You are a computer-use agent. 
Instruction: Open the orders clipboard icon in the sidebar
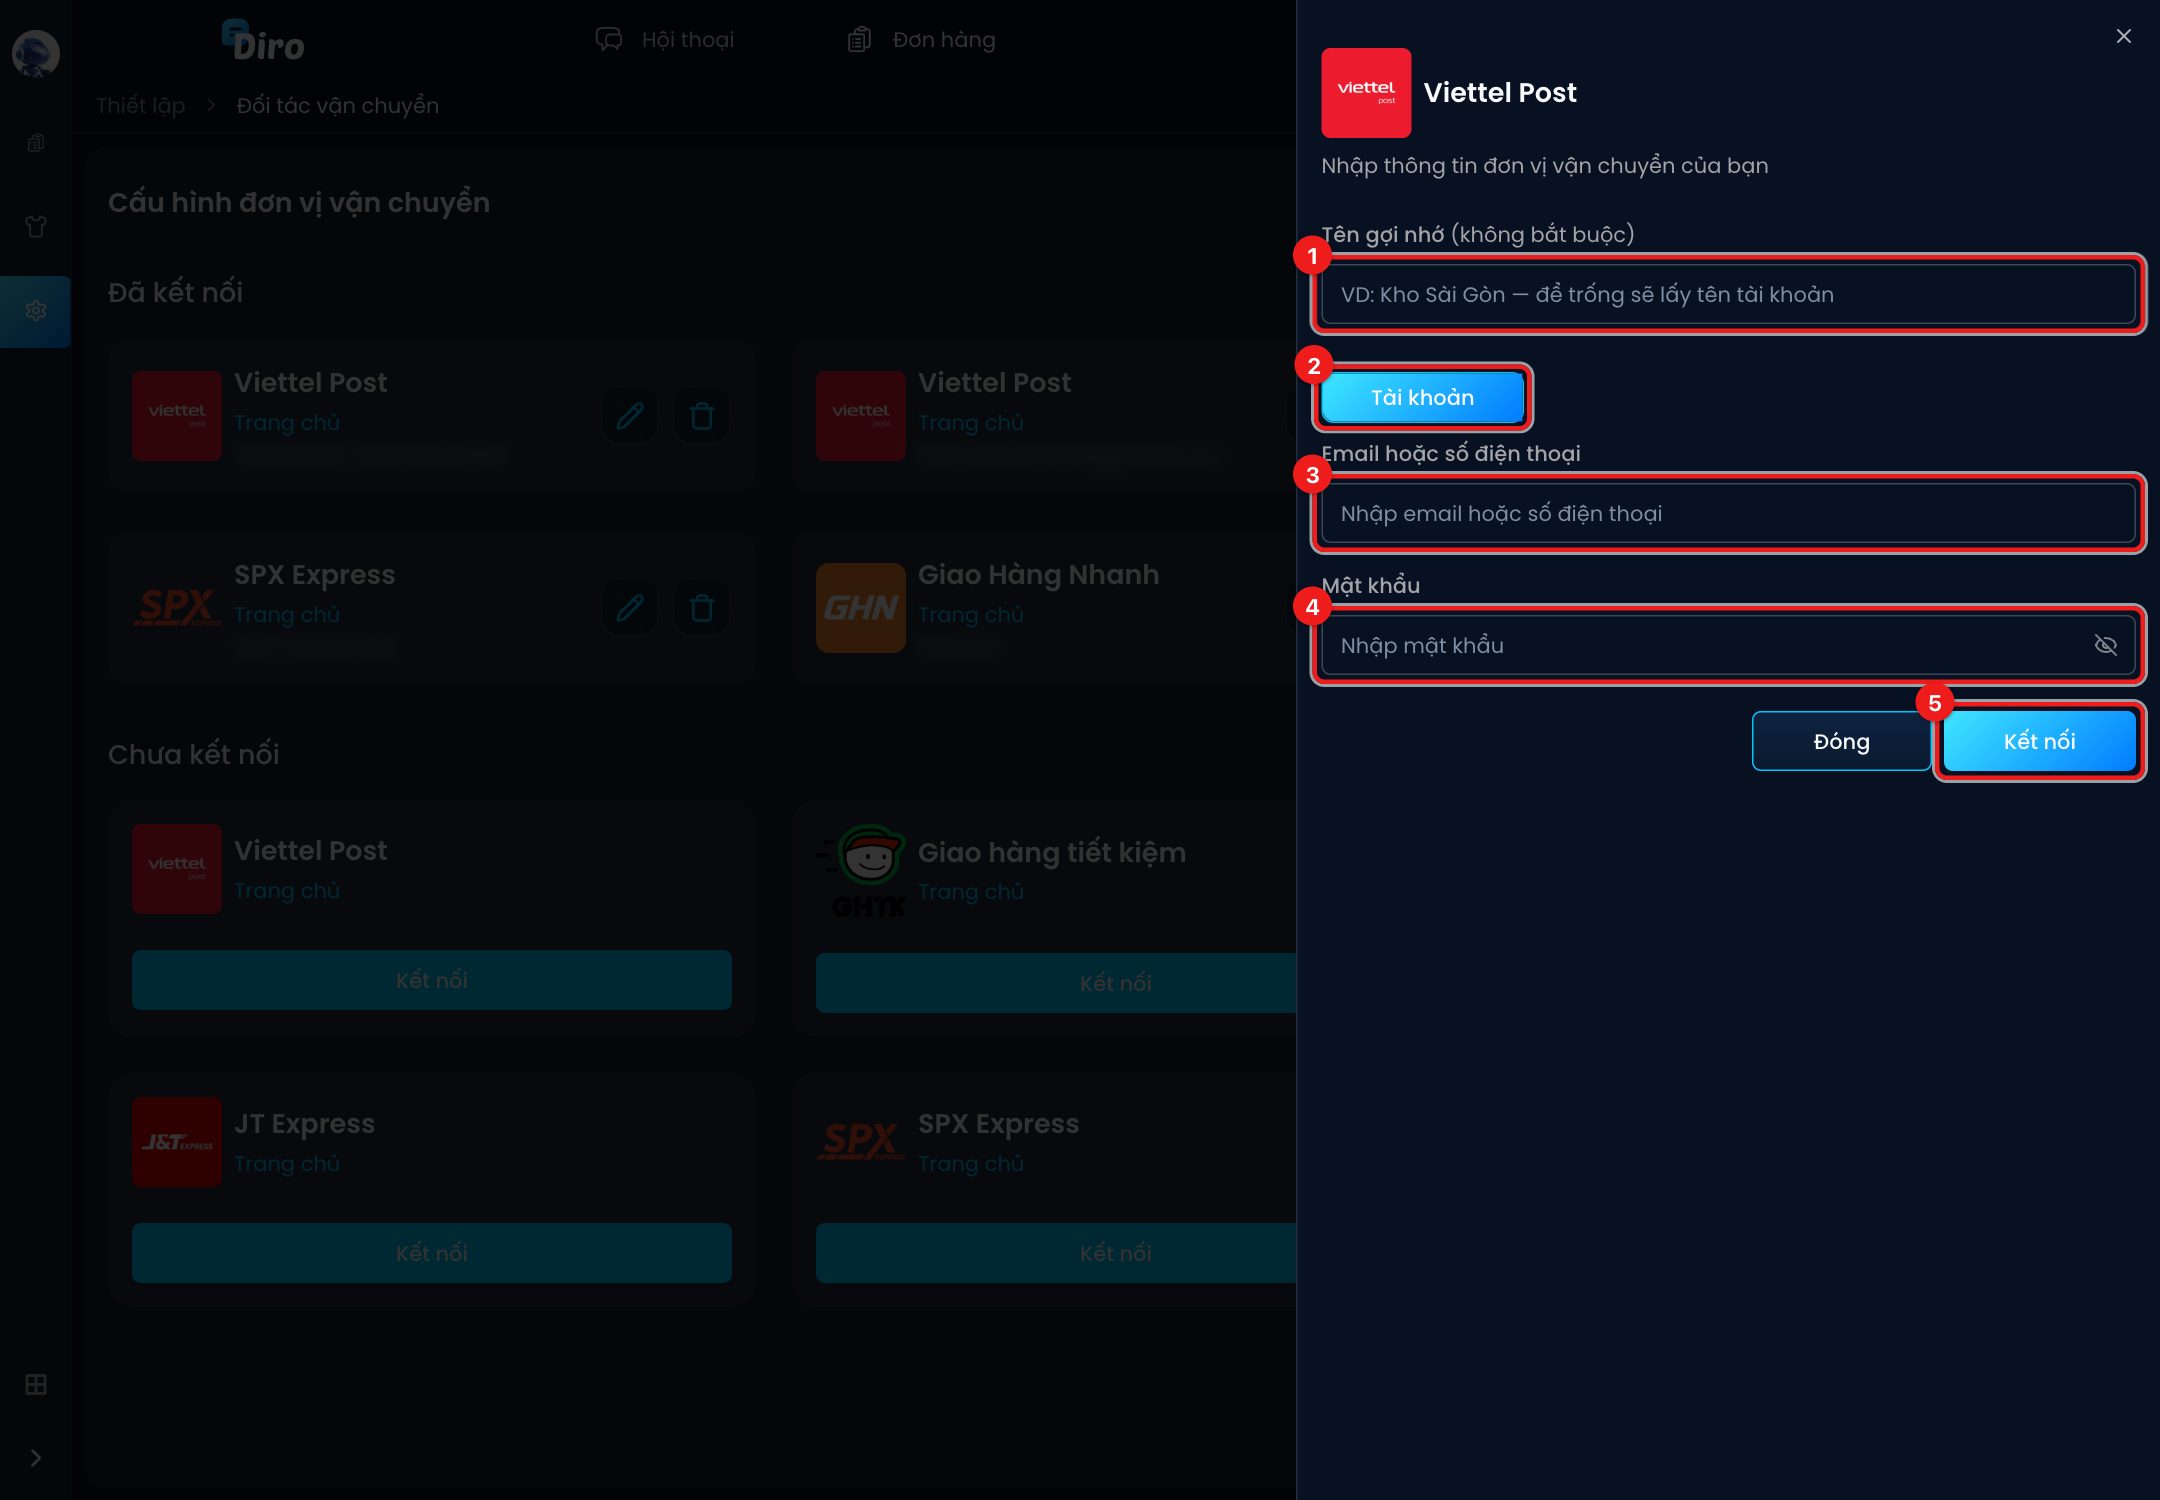[x=35, y=143]
